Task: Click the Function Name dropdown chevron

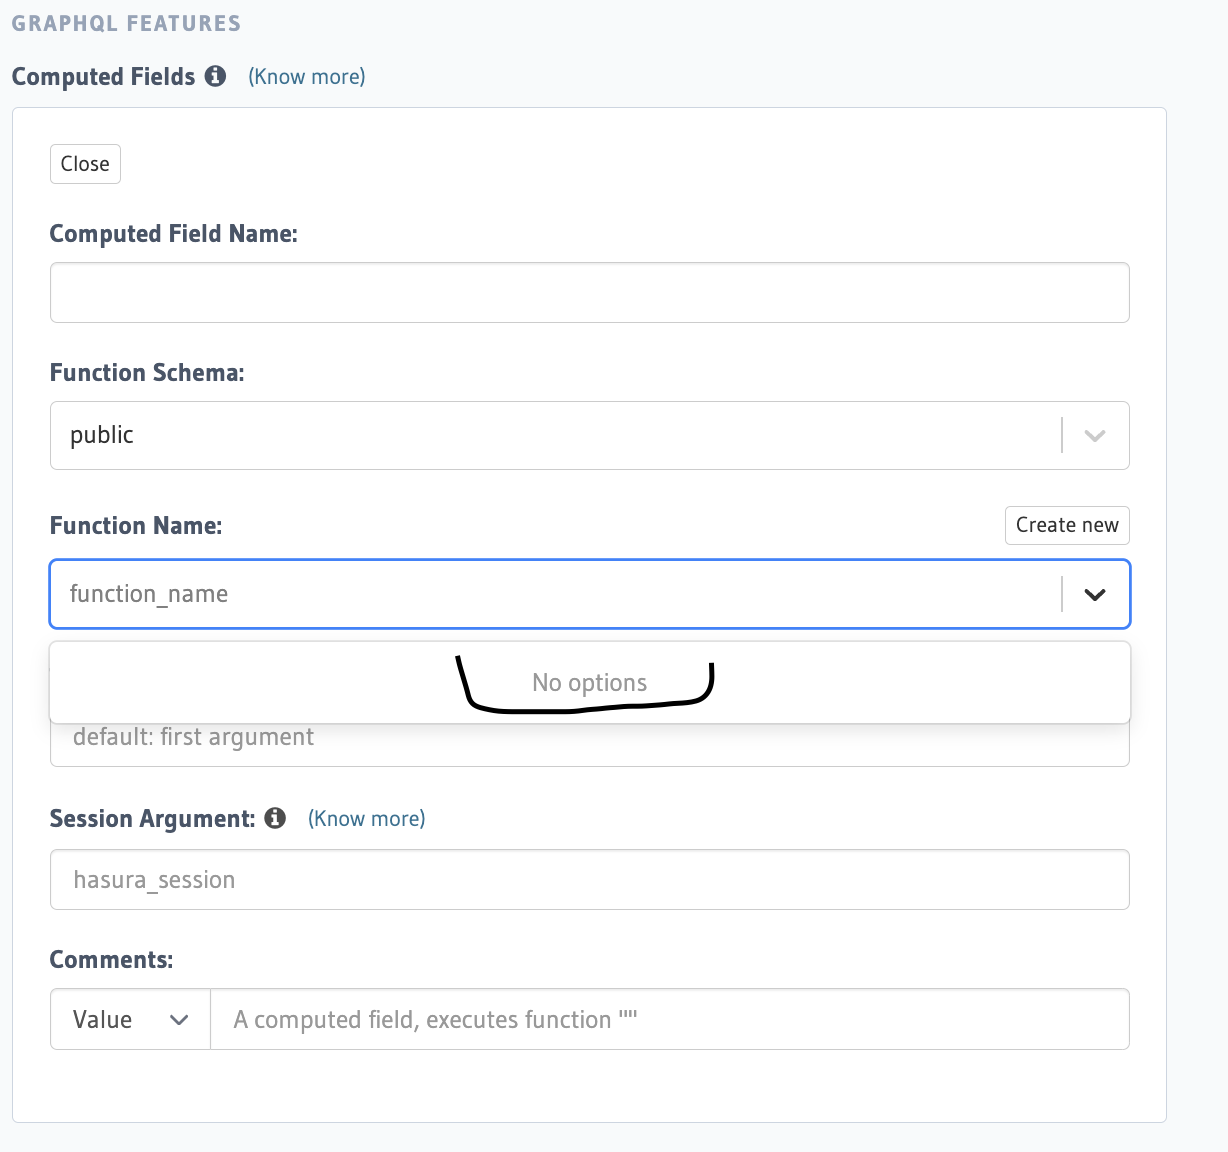Action: click(1095, 594)
